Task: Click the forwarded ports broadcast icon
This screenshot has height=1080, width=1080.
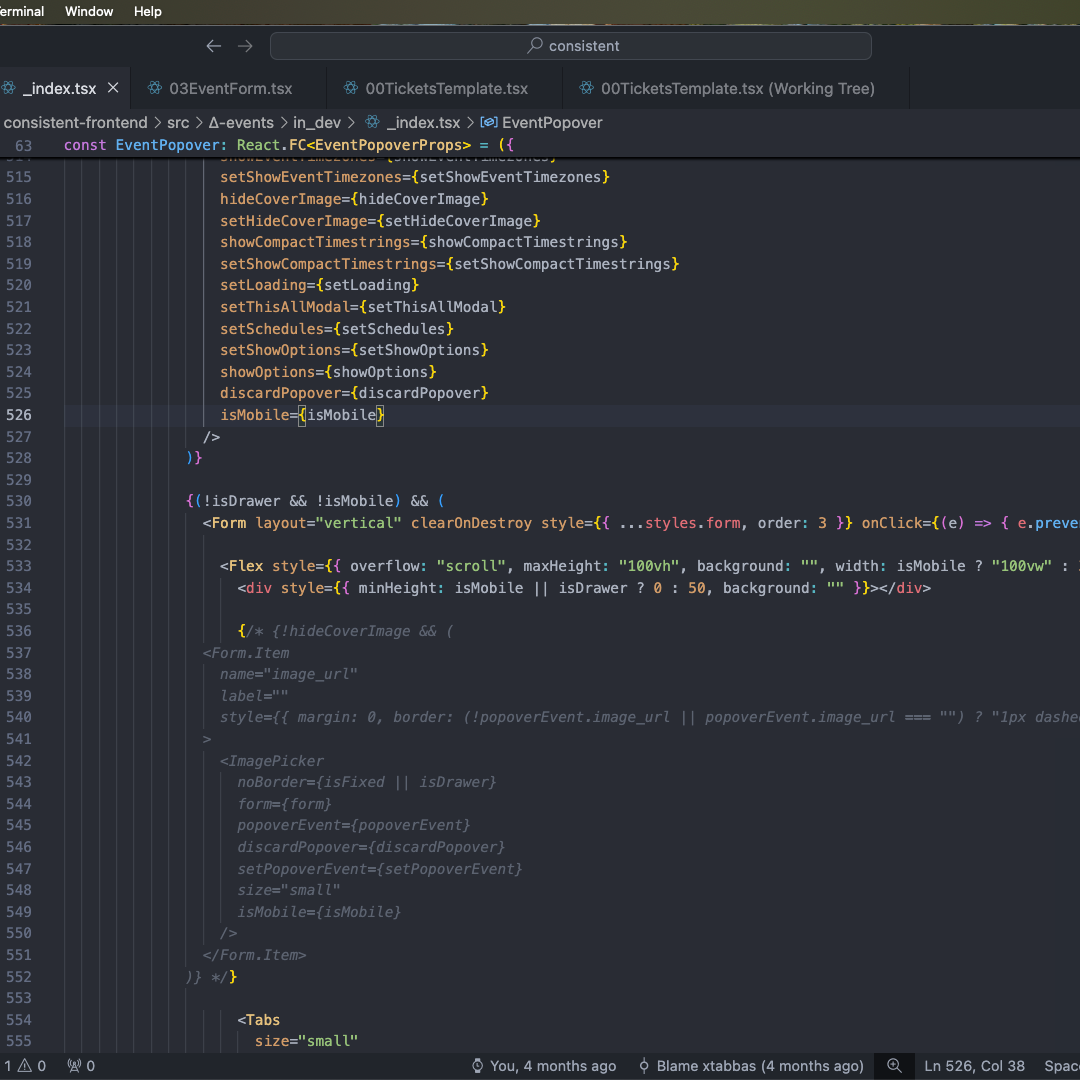Action: coord(74,1066)
